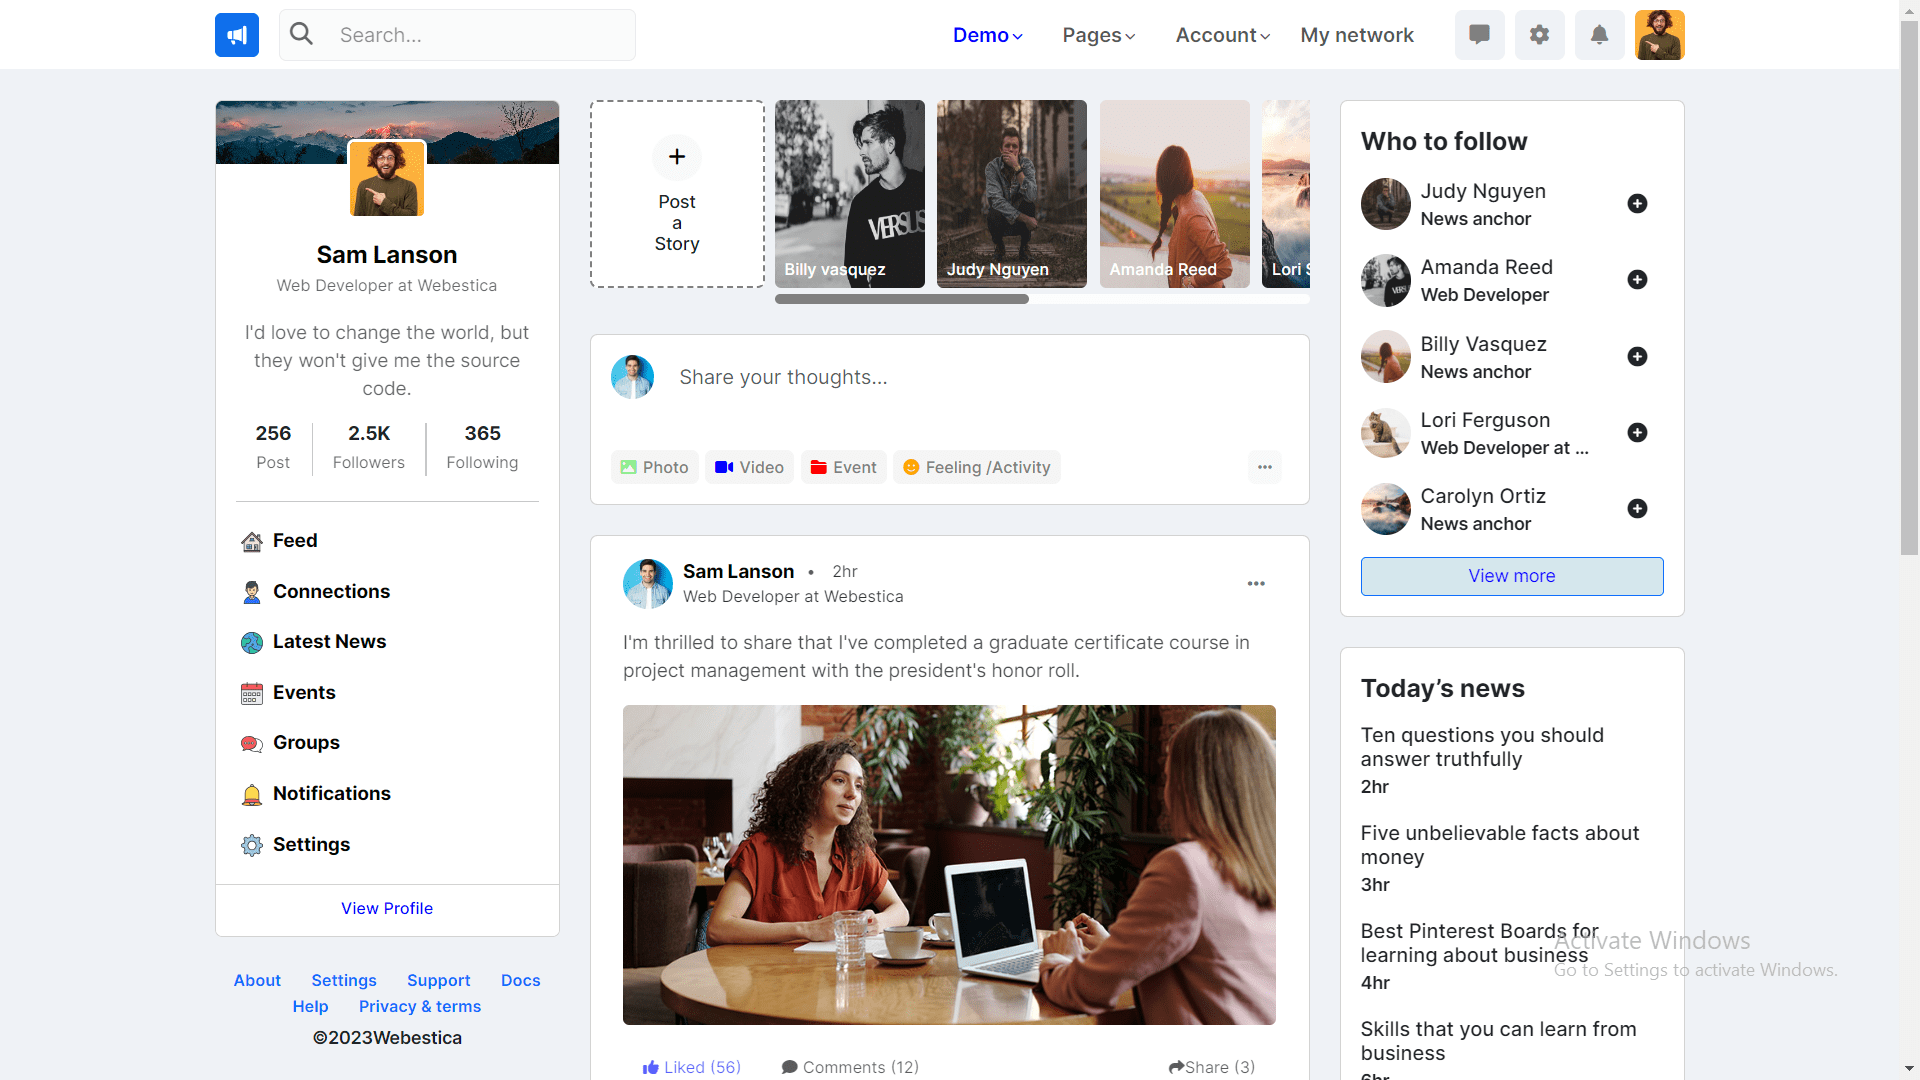Click the notification bell icon

[x=1599, y=35]
